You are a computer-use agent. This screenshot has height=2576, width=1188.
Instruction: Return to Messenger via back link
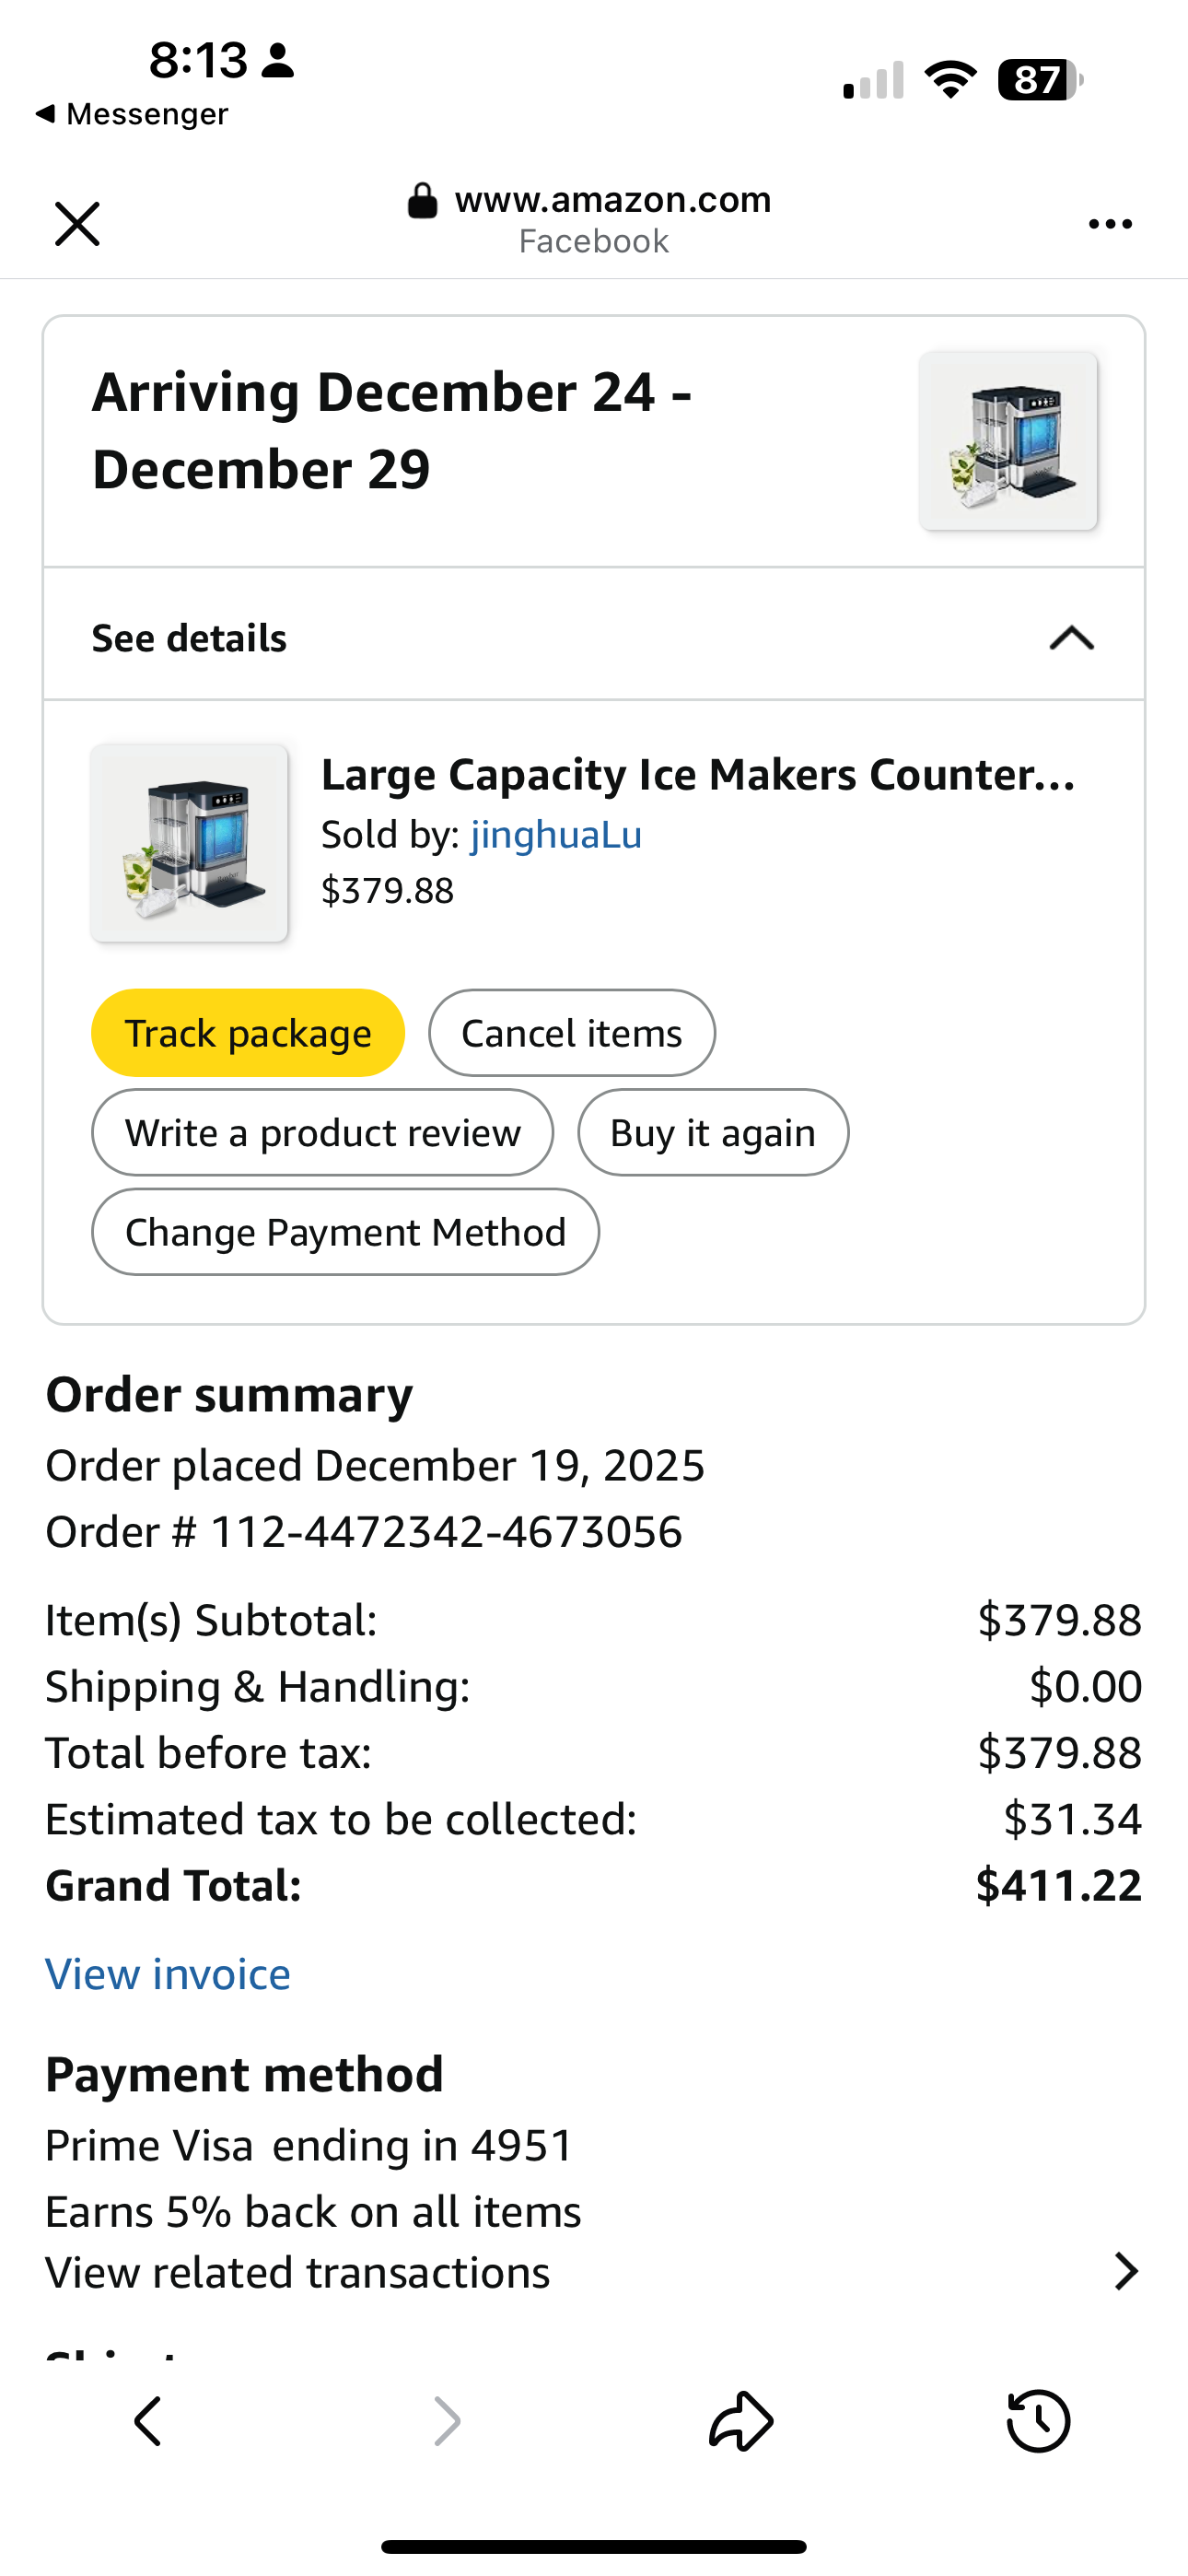(x=132, y=114)
